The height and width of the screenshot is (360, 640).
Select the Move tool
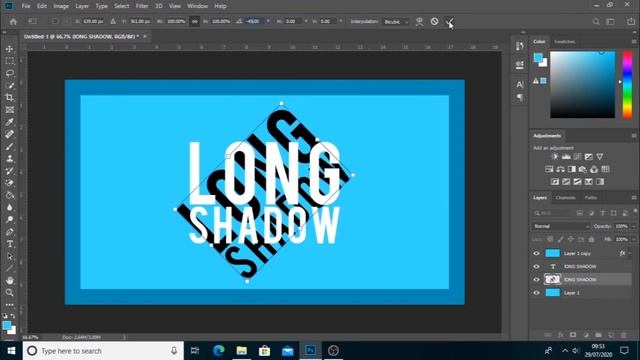click(x=9, y=49)
